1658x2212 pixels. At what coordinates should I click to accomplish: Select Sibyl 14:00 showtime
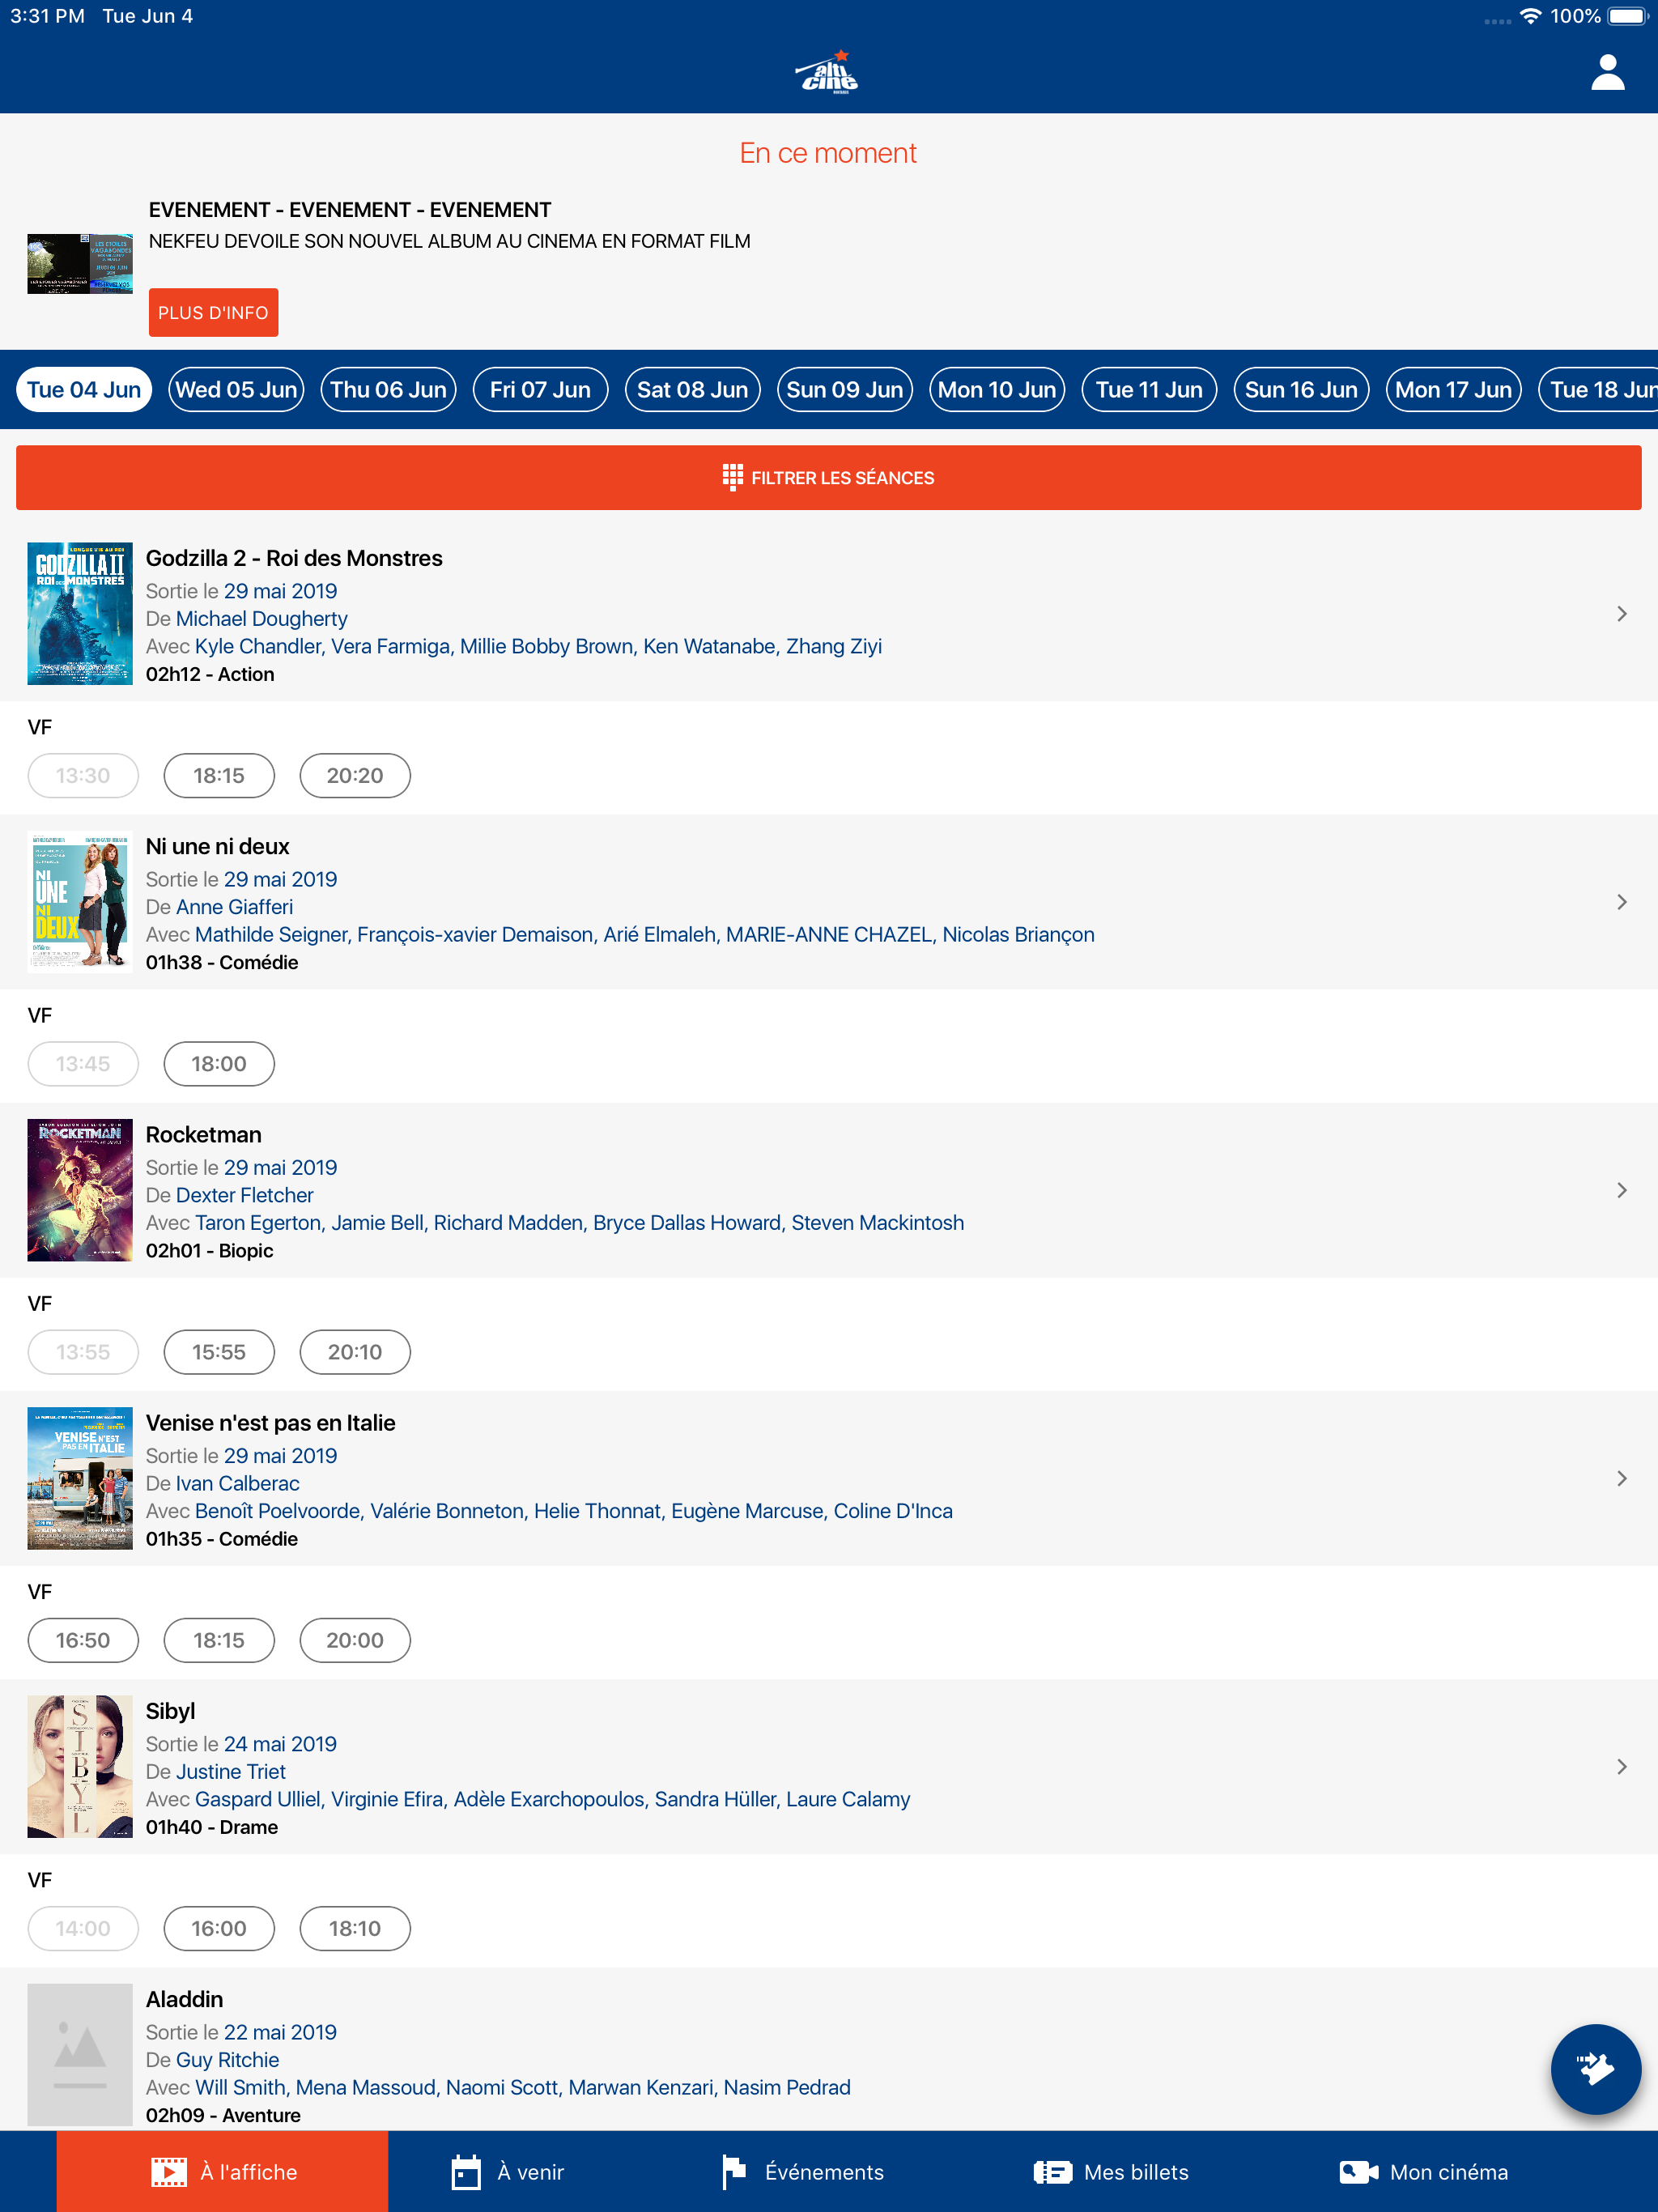tap(83, 1927)
